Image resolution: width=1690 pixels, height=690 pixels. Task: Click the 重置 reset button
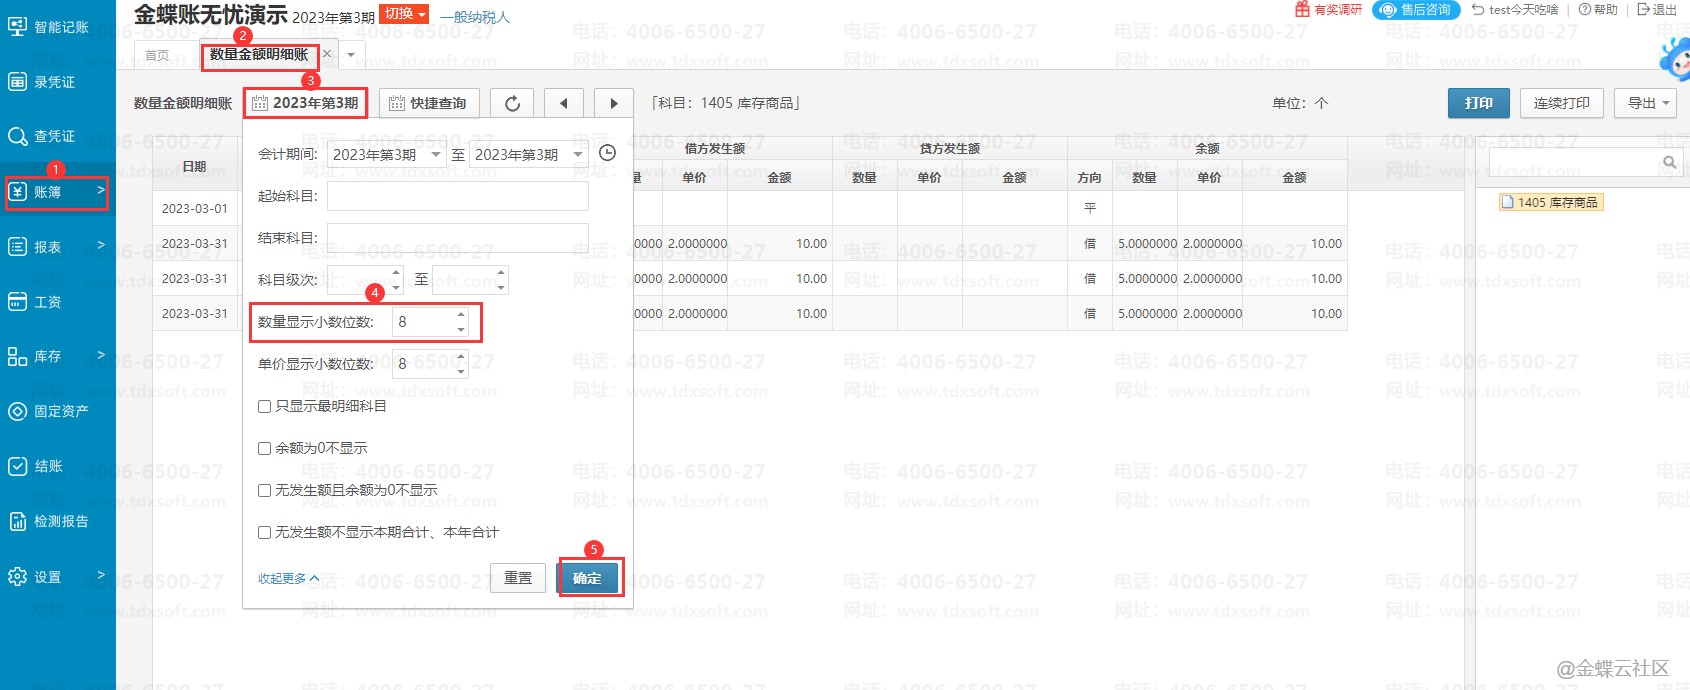point(518,578)
